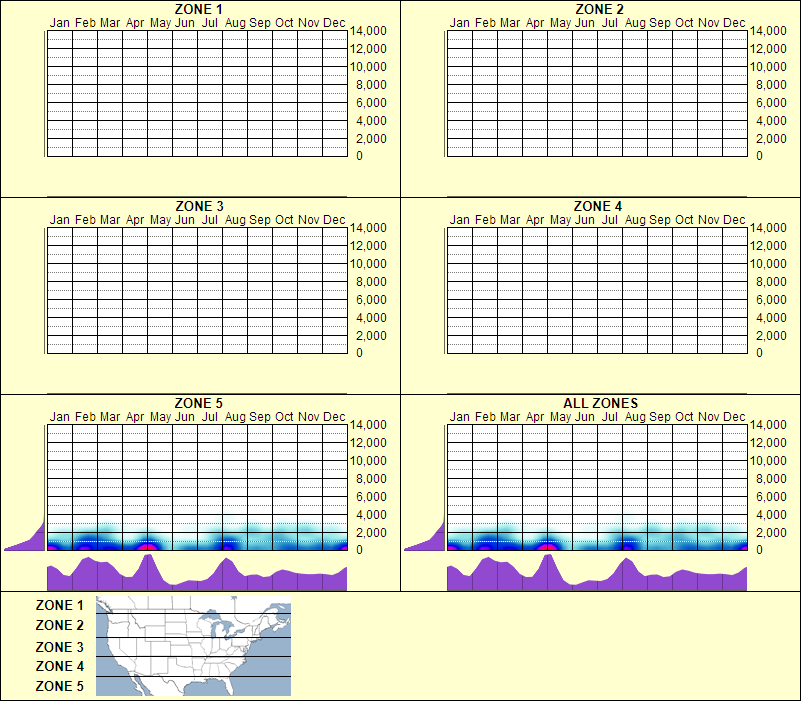
Task: Click the Apr label on Zone 1 chart
Action: 133,22
